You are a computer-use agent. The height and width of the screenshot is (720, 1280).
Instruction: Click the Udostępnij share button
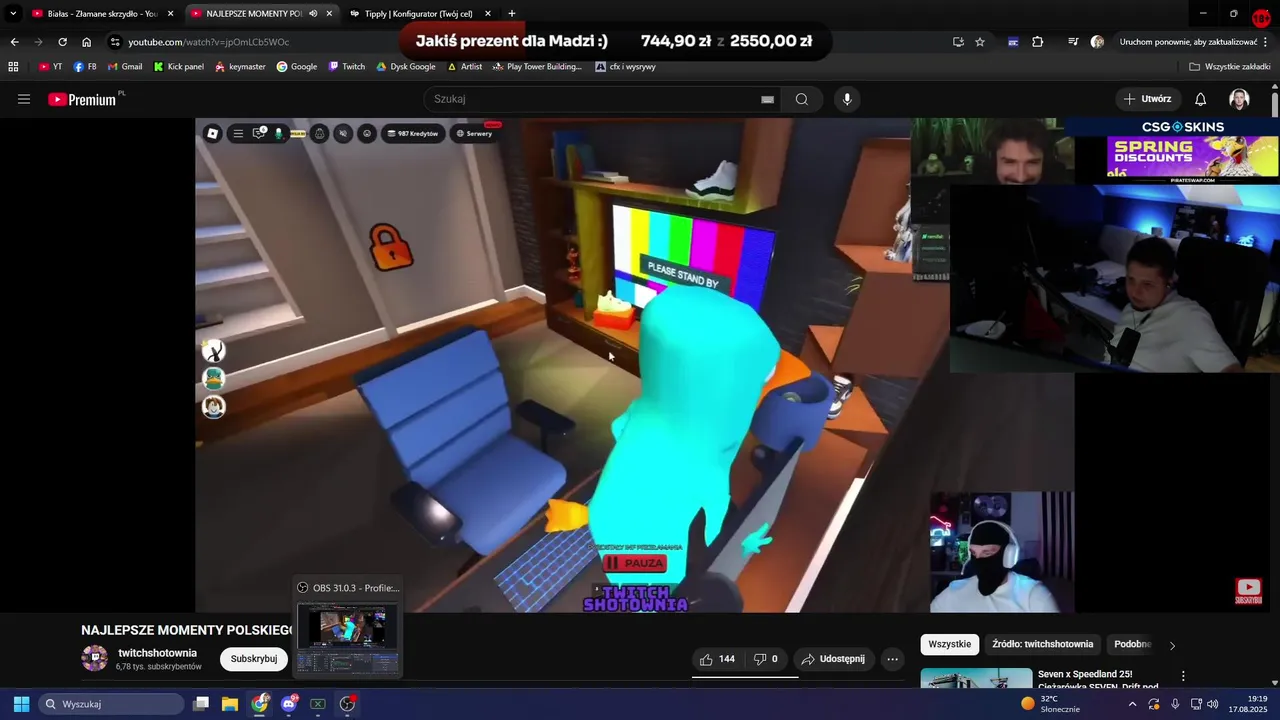pos(833,659)
